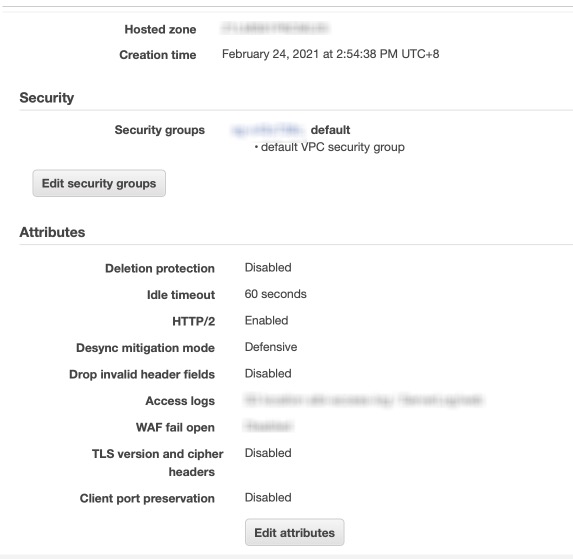573x559 pixels.
Task: Open the Edit attributes dialog
Action: [295, 532]
